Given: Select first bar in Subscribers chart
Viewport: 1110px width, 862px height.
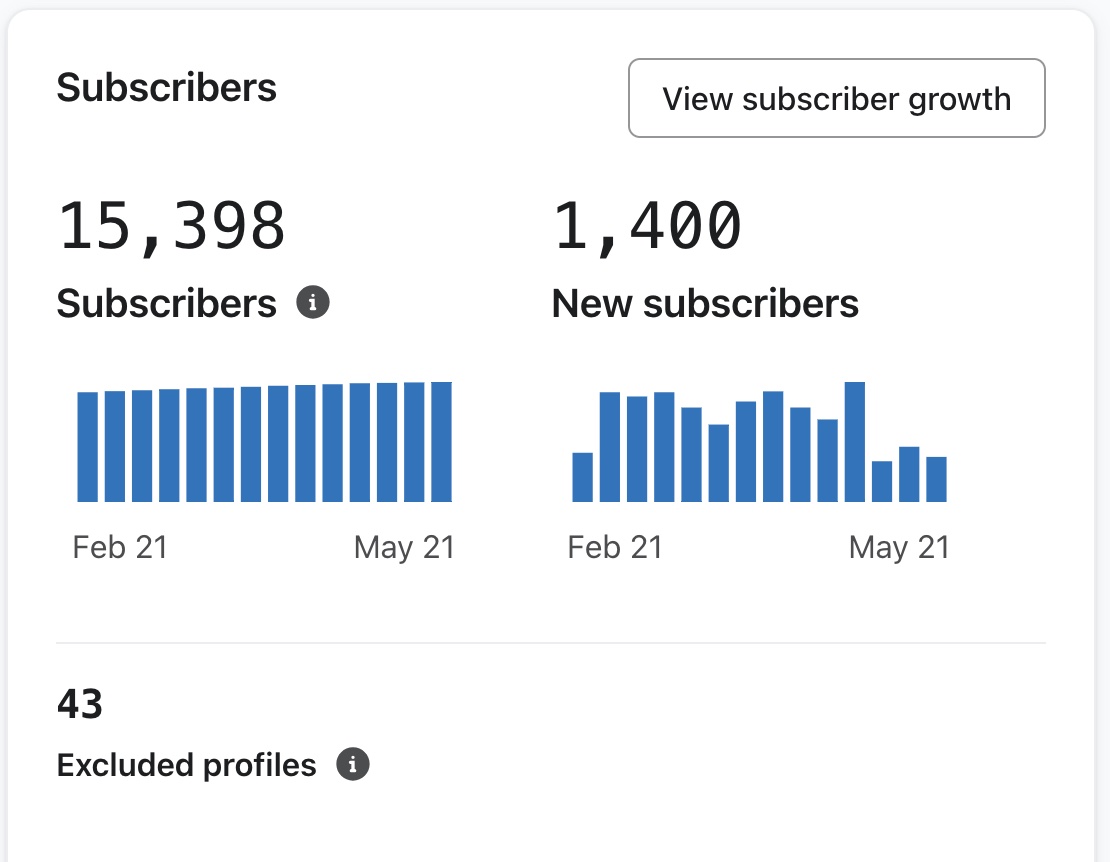Looking at the screenshot, I should 88,446.
